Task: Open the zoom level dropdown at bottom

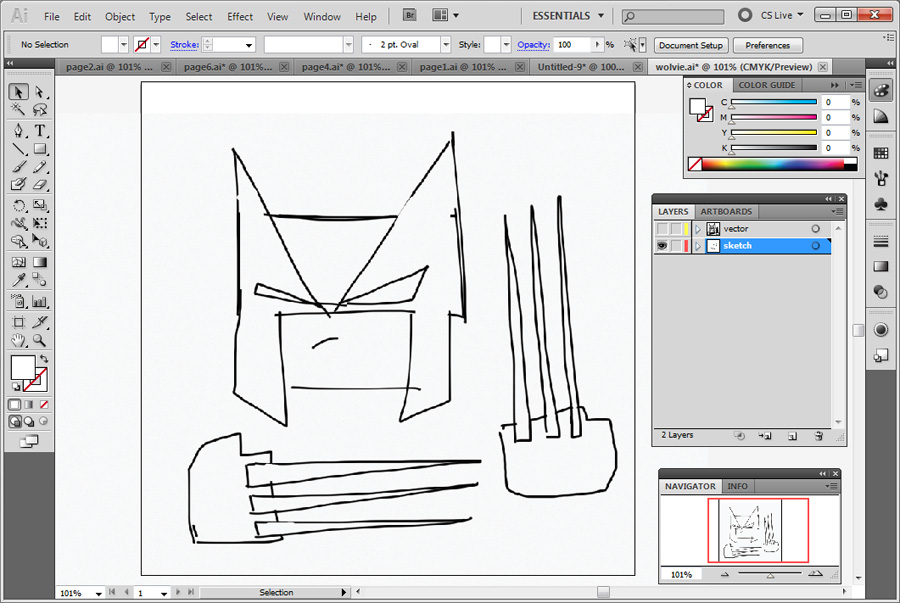Action: [99, 593]
